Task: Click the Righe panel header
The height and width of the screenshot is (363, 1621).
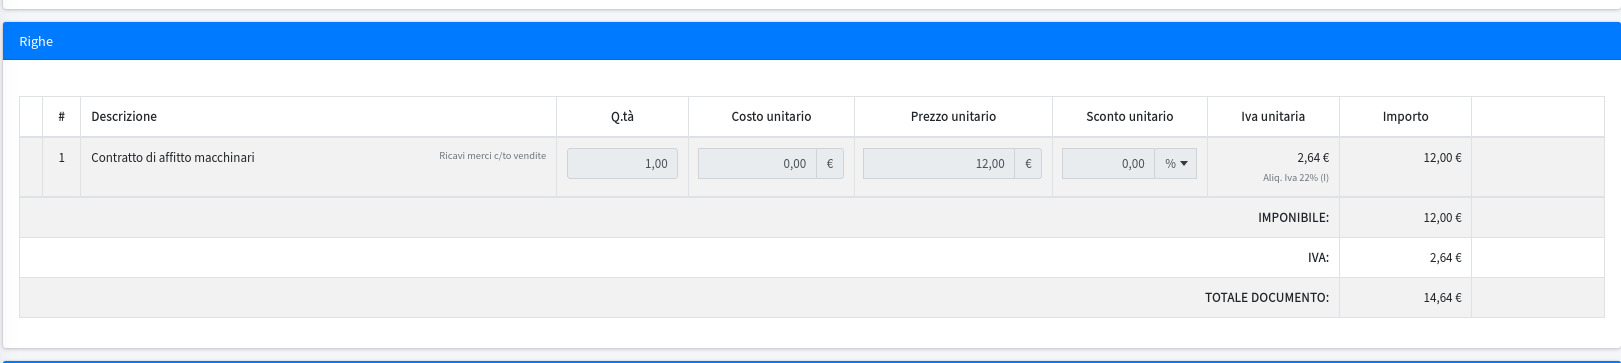Action: click(x=811, y=41)
